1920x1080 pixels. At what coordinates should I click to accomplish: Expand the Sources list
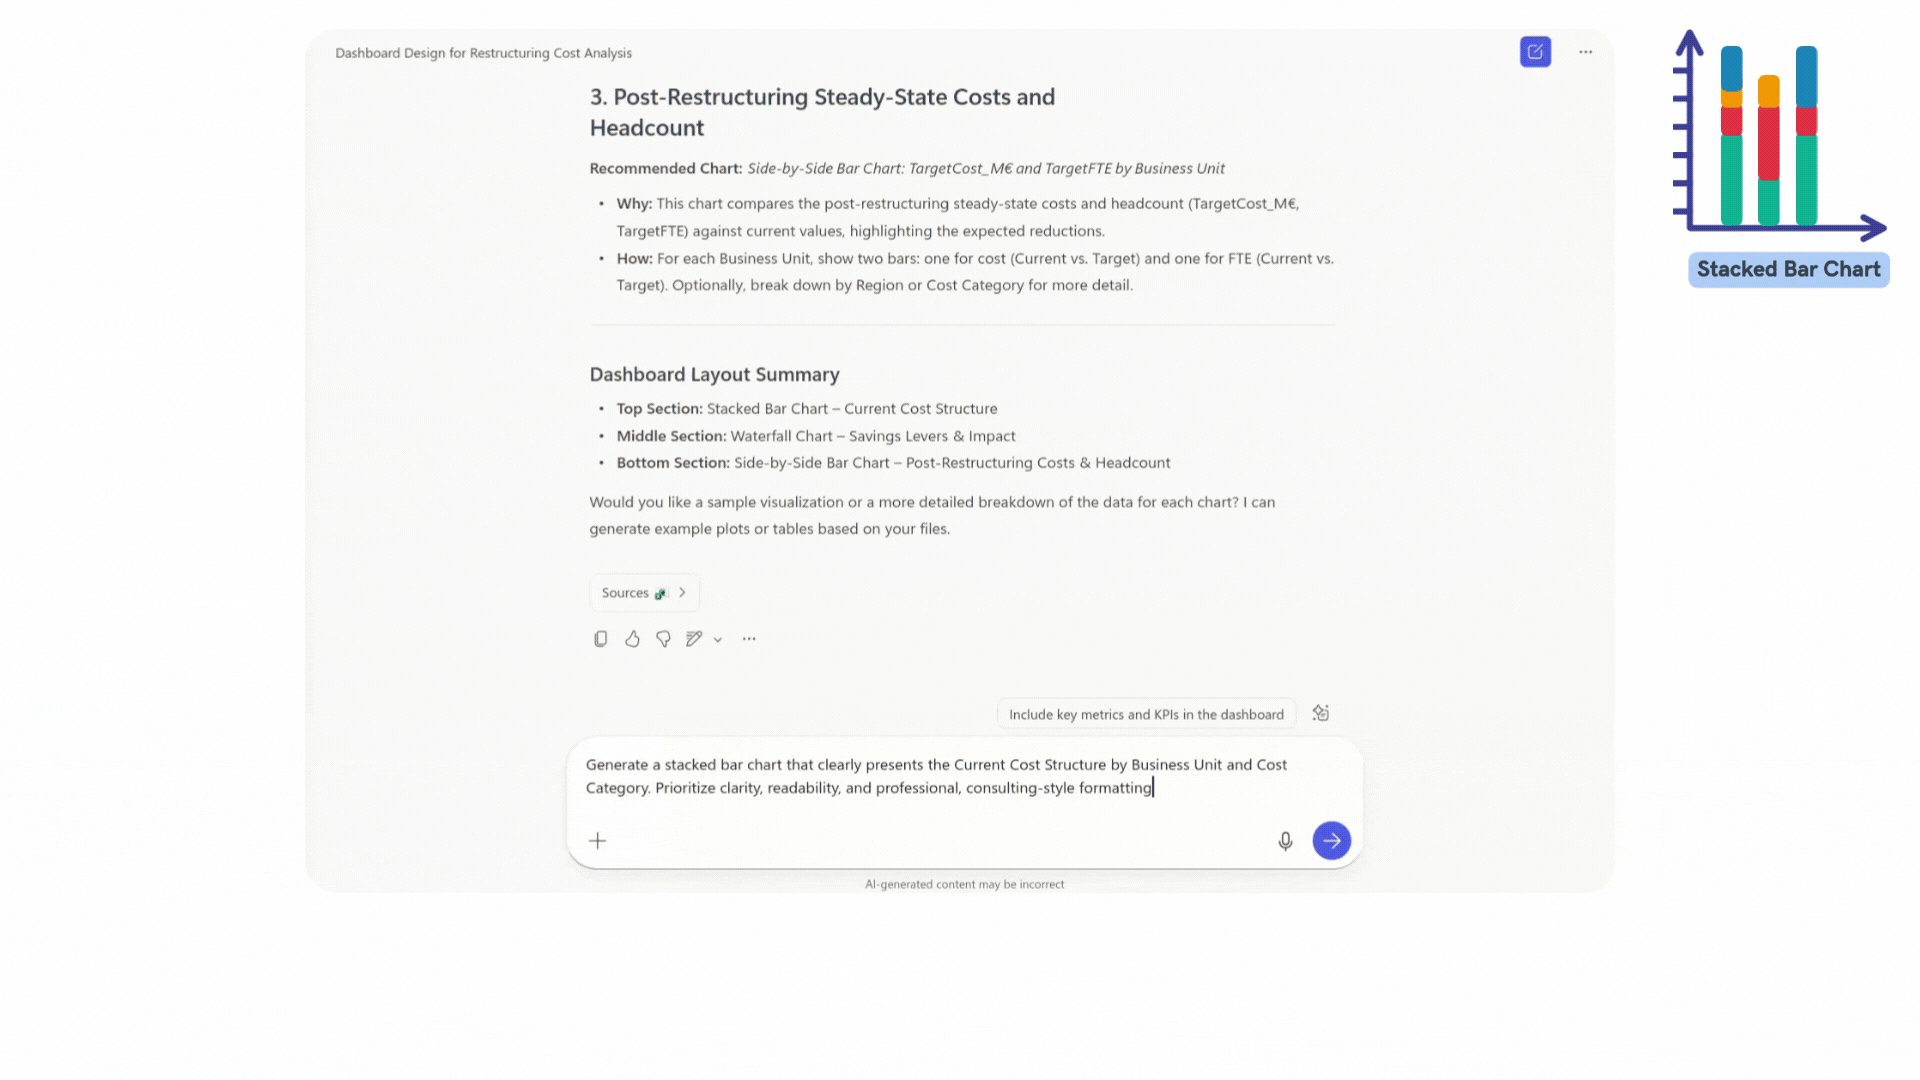644,593
